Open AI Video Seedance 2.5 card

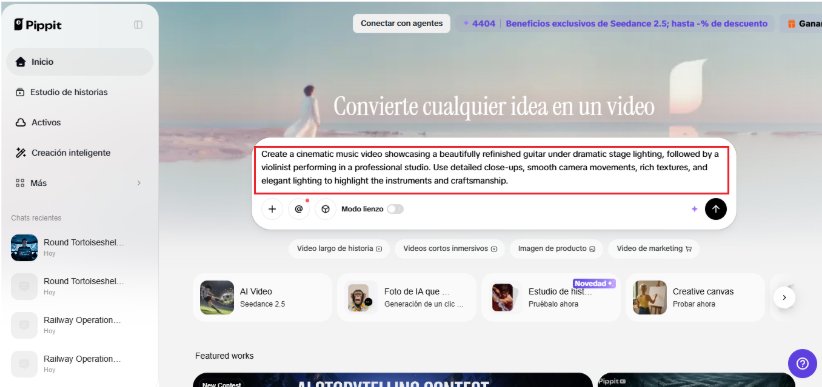[263, 297]
